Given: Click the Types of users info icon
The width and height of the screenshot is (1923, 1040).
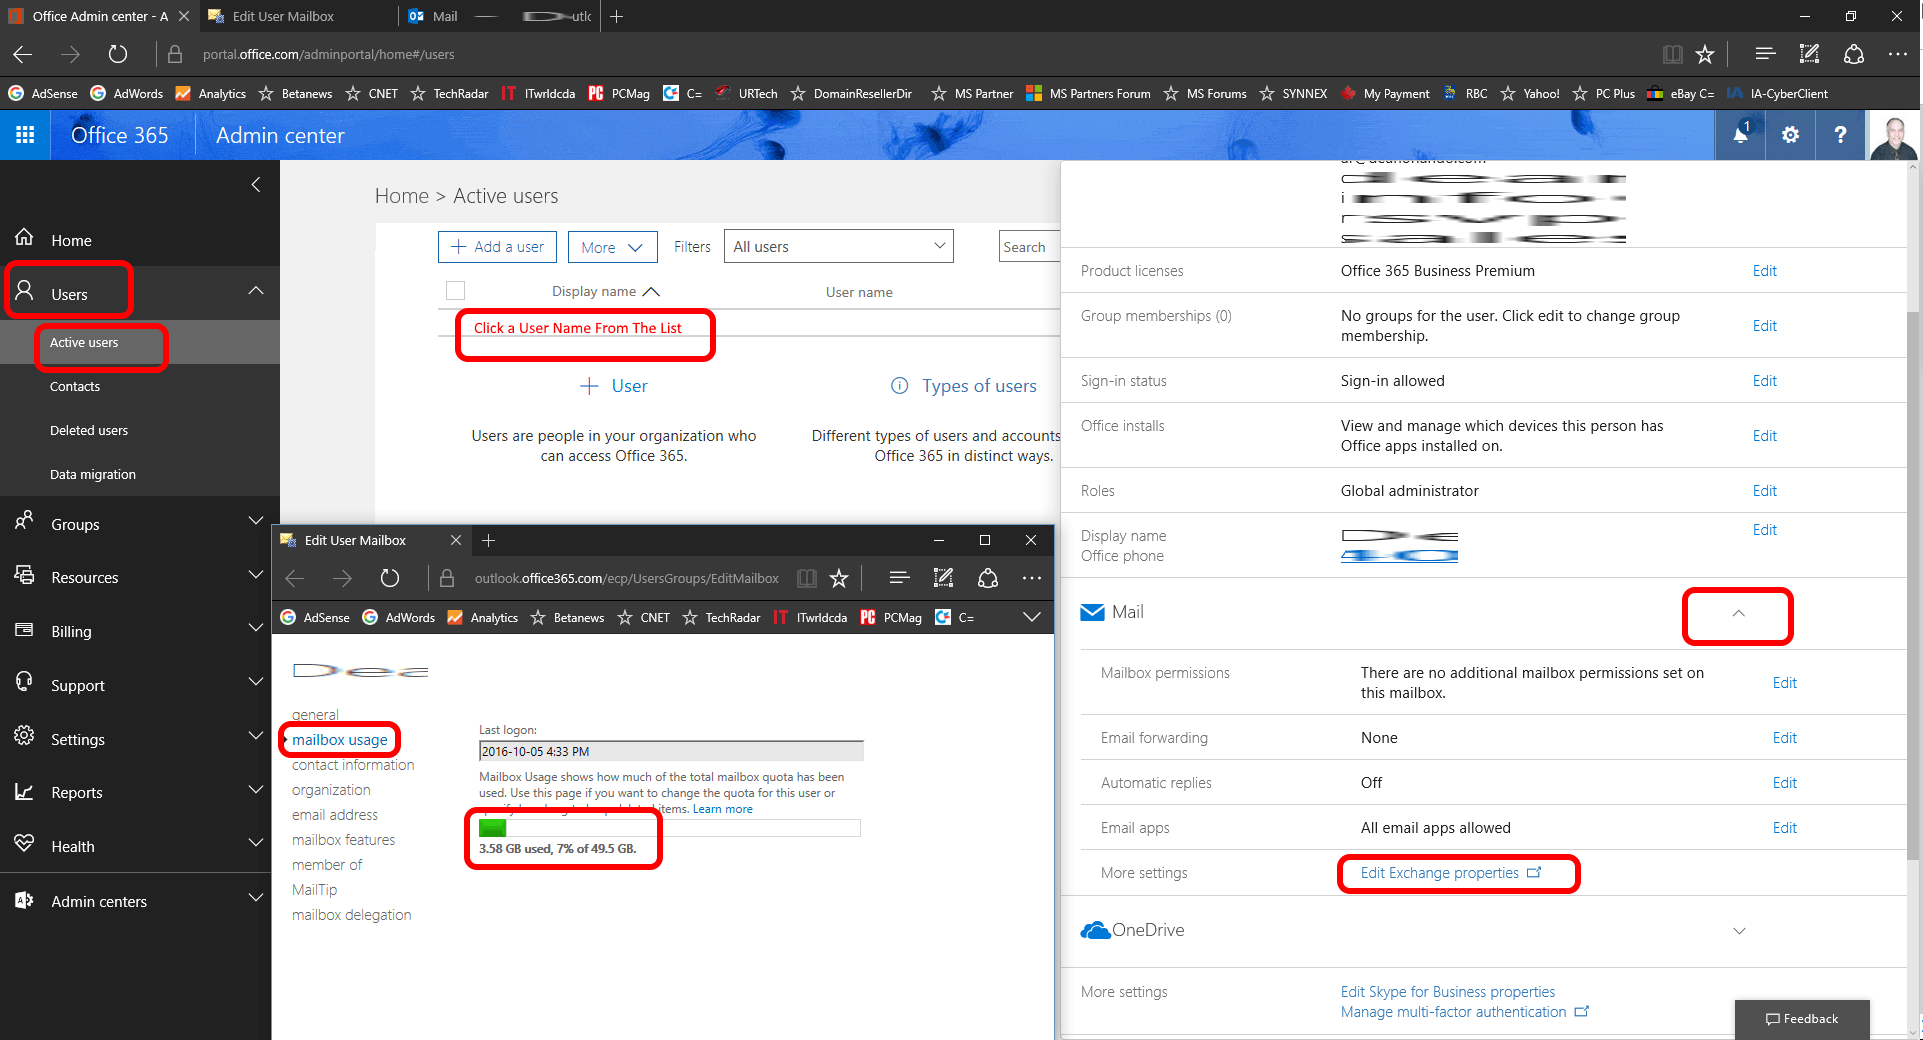Looking at the screenshot, I should (899, 386).
